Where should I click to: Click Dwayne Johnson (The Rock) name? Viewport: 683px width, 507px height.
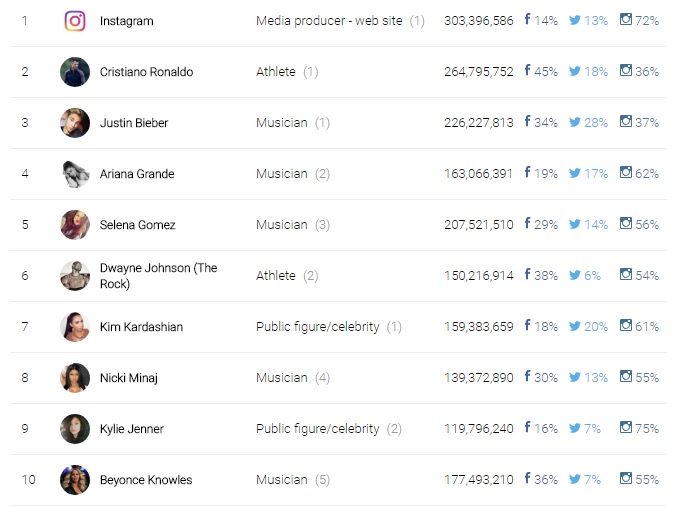click(x=159, y=276)
